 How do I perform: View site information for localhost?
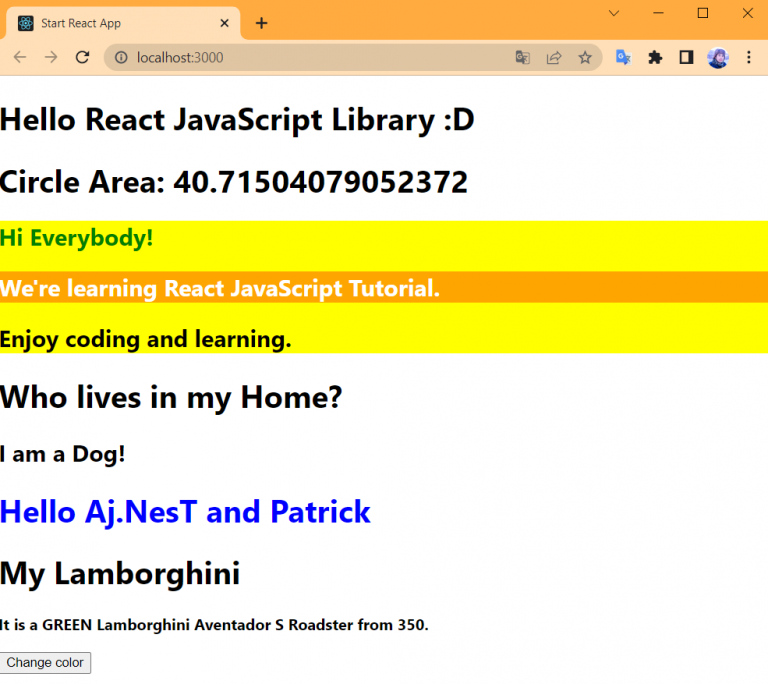pos(121,58)
